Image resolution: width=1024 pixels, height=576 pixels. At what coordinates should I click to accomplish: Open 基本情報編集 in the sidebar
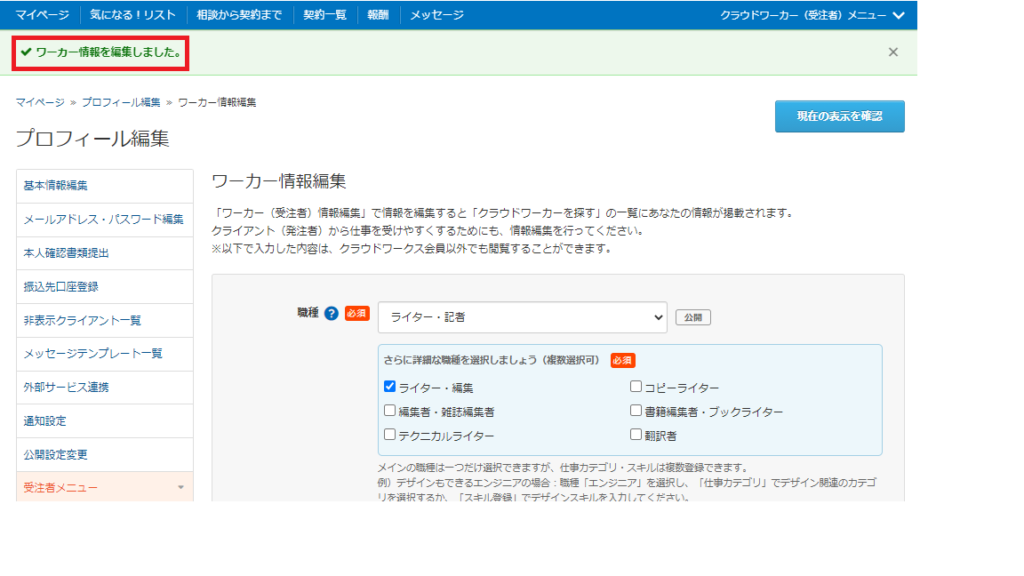(x=56, y=185)
